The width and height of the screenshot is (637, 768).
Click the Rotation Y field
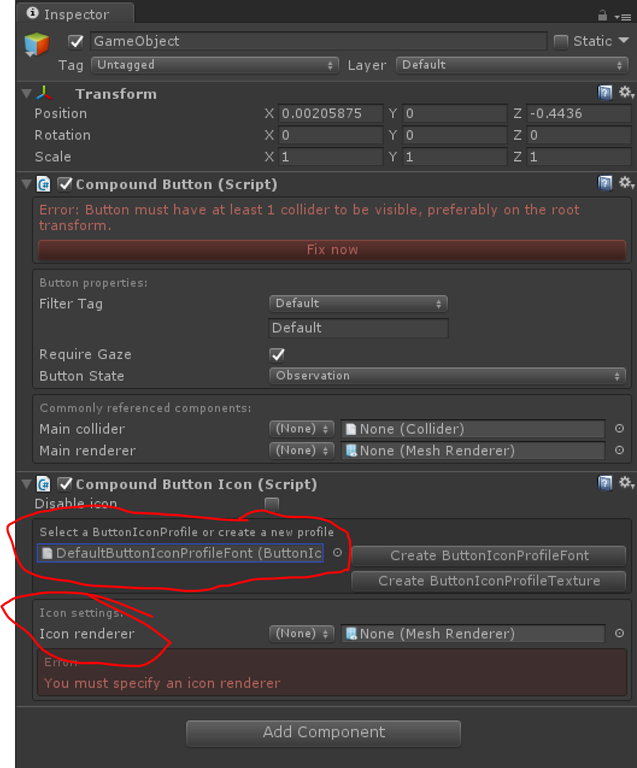click(x=455, y=135)
